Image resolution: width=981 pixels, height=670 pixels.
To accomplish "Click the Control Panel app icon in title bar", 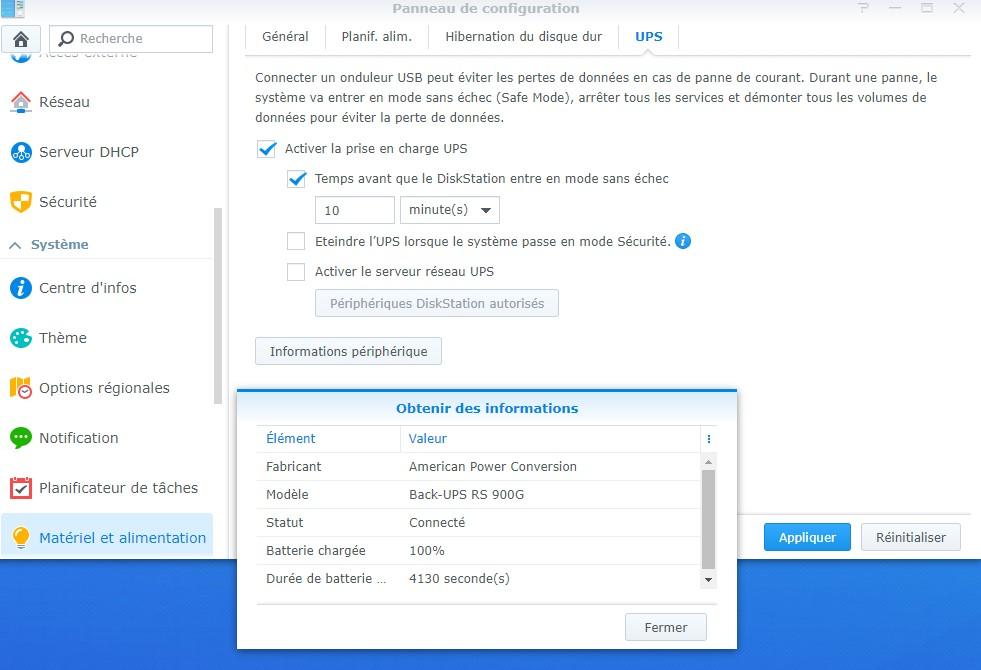I will (x=13, y=9).
